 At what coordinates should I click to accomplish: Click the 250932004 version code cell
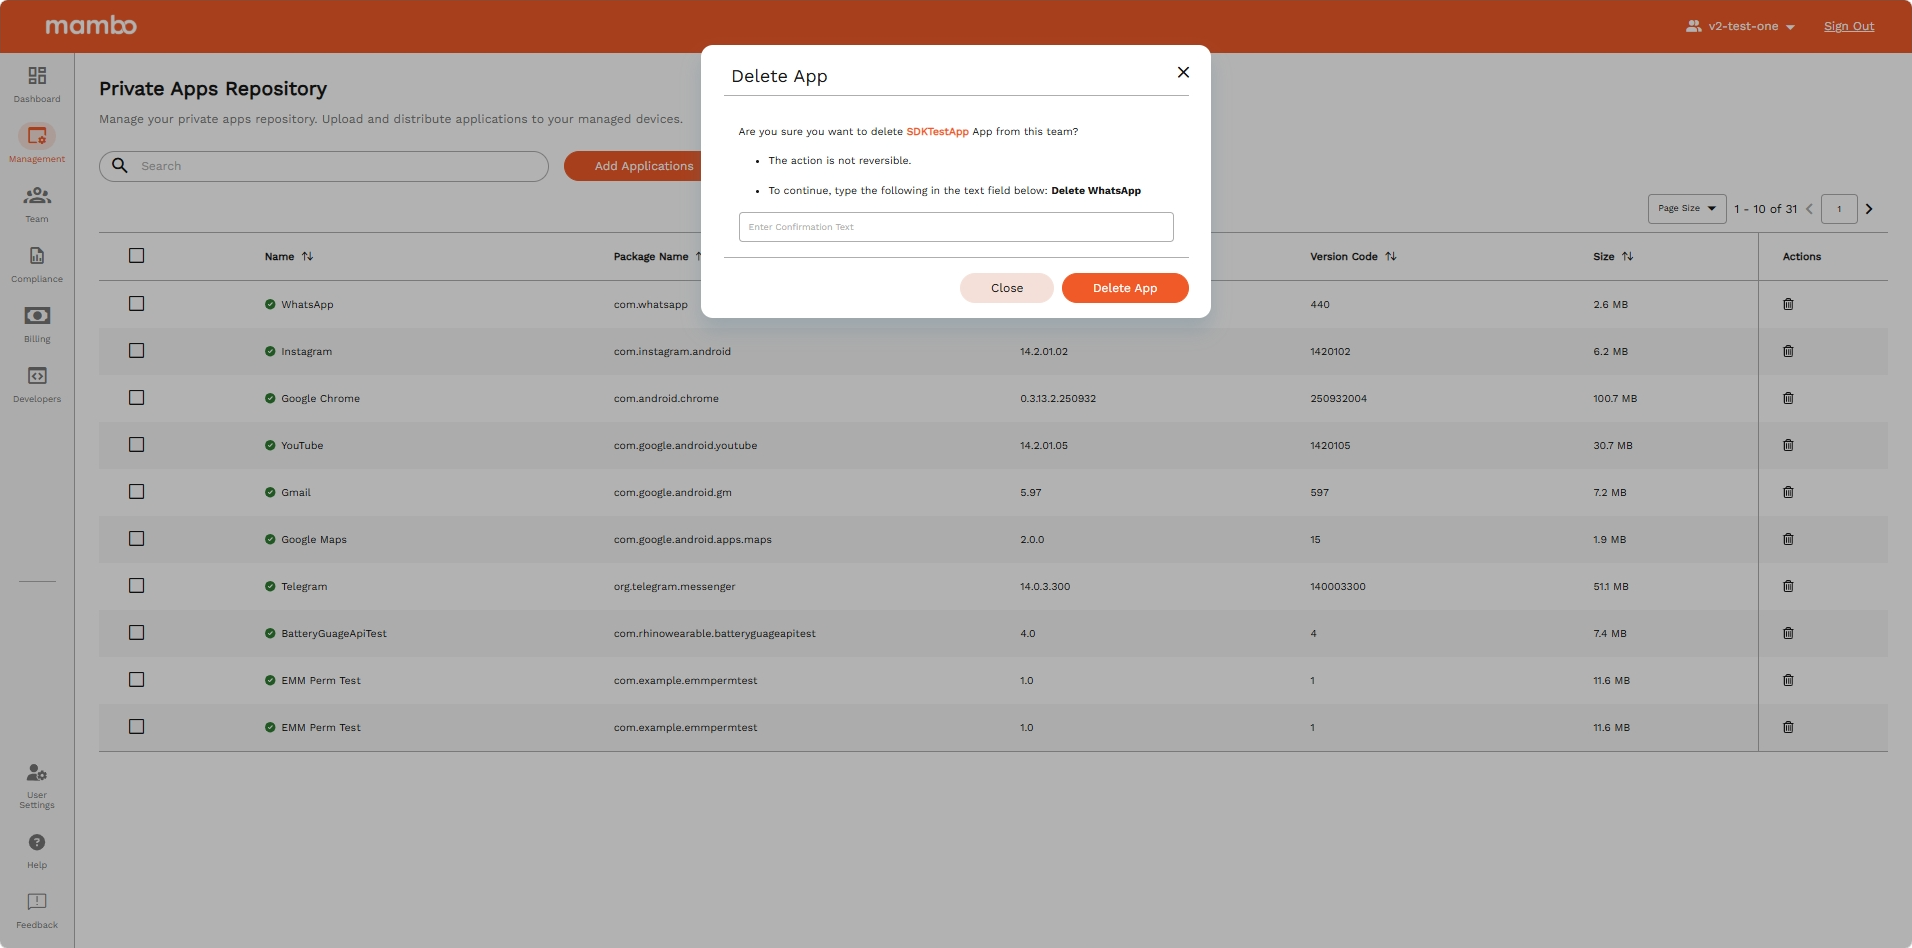pyautogui.click(x=1338, y=399)
